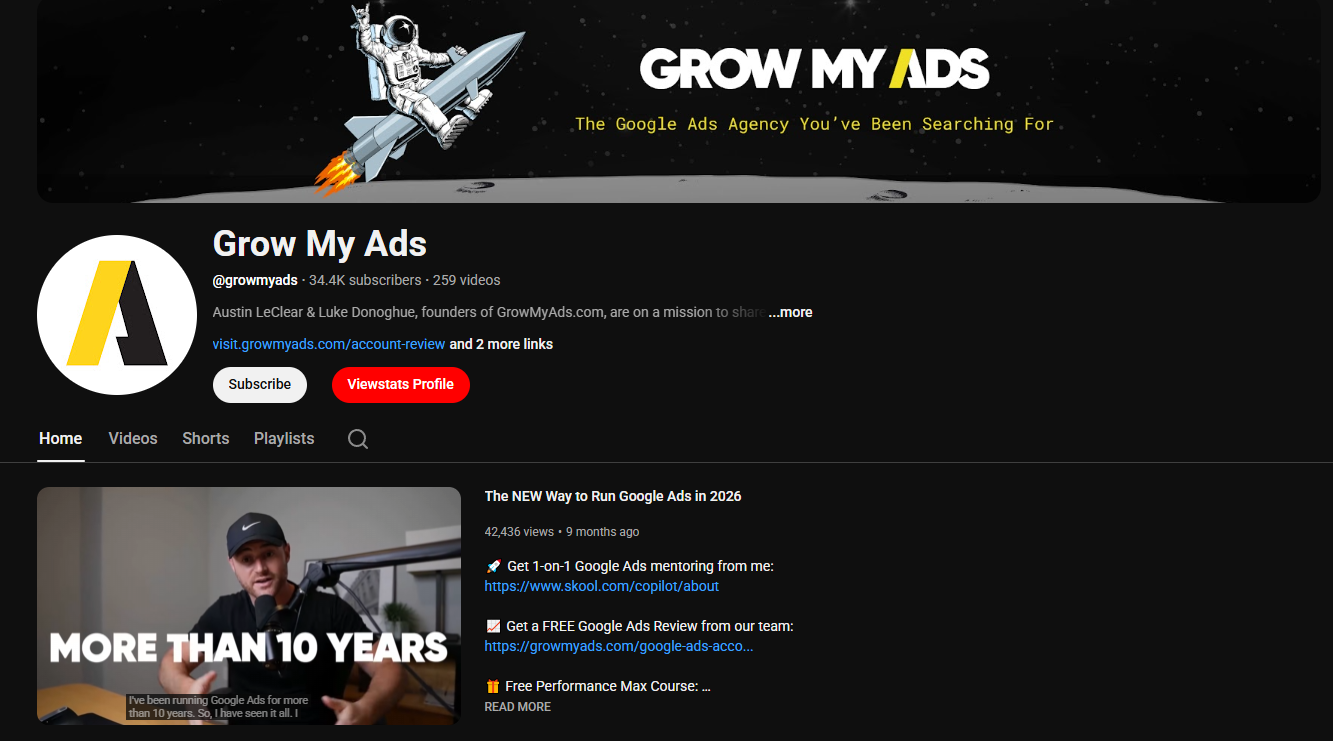Open 'The NEW Way to Run Google Ads in 2026' title

click(x=613, y=496)
